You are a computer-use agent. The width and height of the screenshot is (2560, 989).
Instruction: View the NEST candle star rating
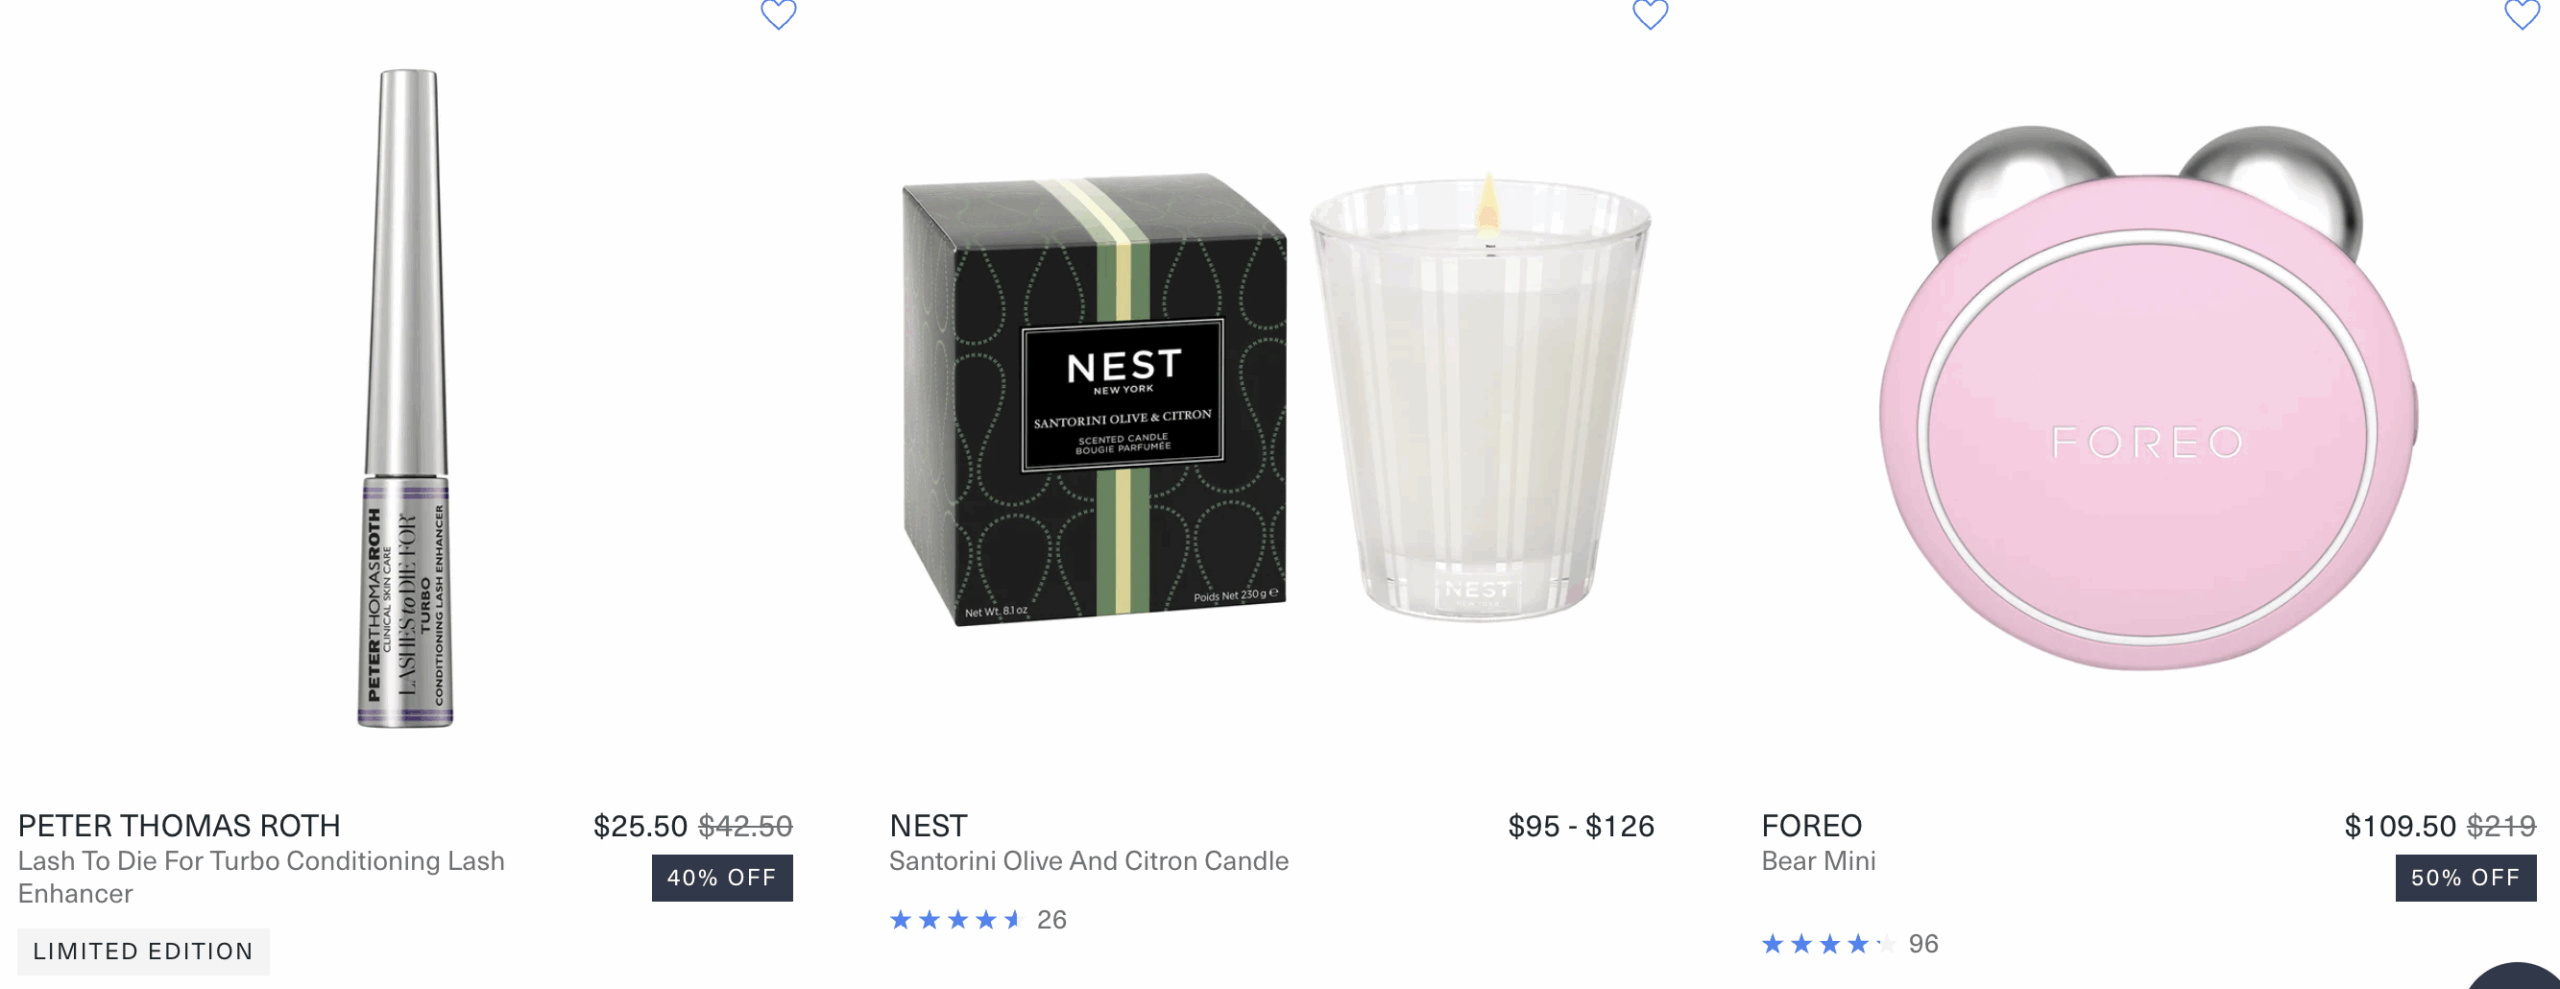tap(955, 920)
